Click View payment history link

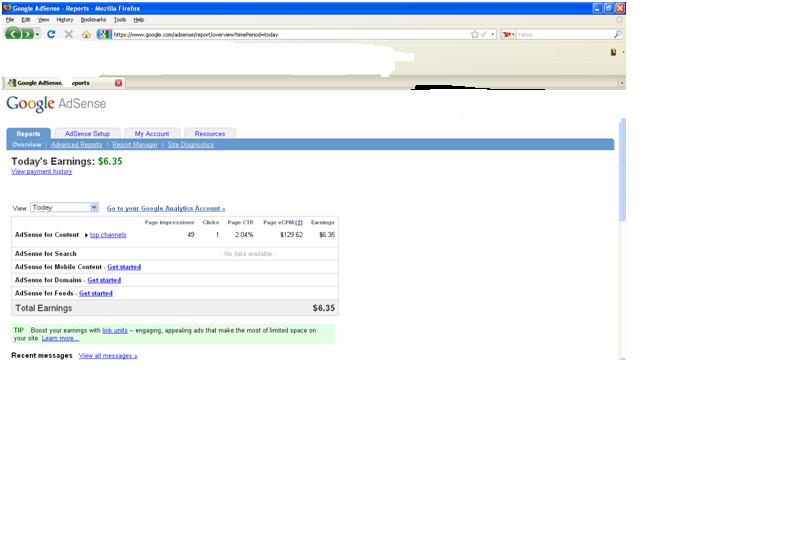(41, 172)
